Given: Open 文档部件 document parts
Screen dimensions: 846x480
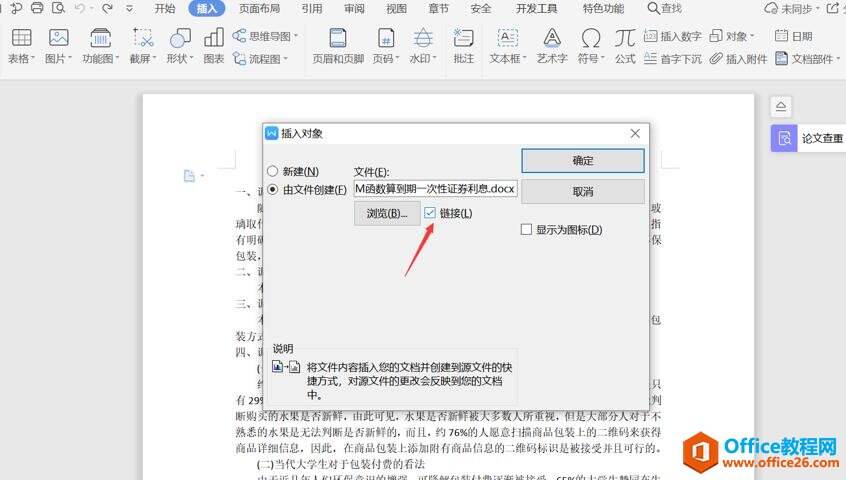Looking at the screenshot, I should pos(808,58).
